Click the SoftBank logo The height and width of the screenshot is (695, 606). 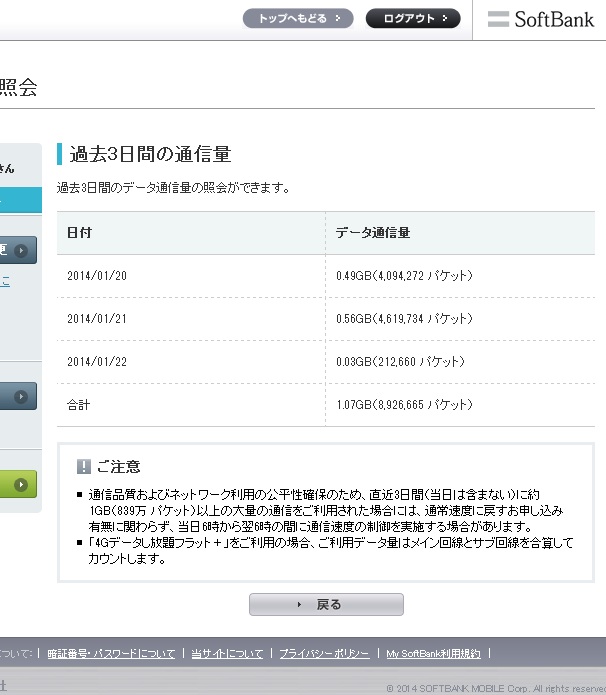point(541,19)
